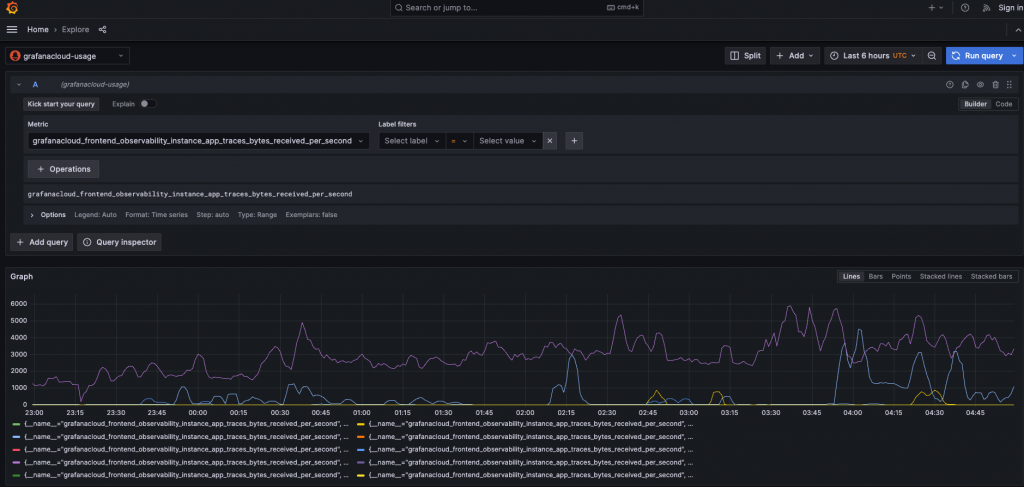This screenshot has width=1024, height=487.
Task: Duplicate query A with the copy icon
Action: 965,84
